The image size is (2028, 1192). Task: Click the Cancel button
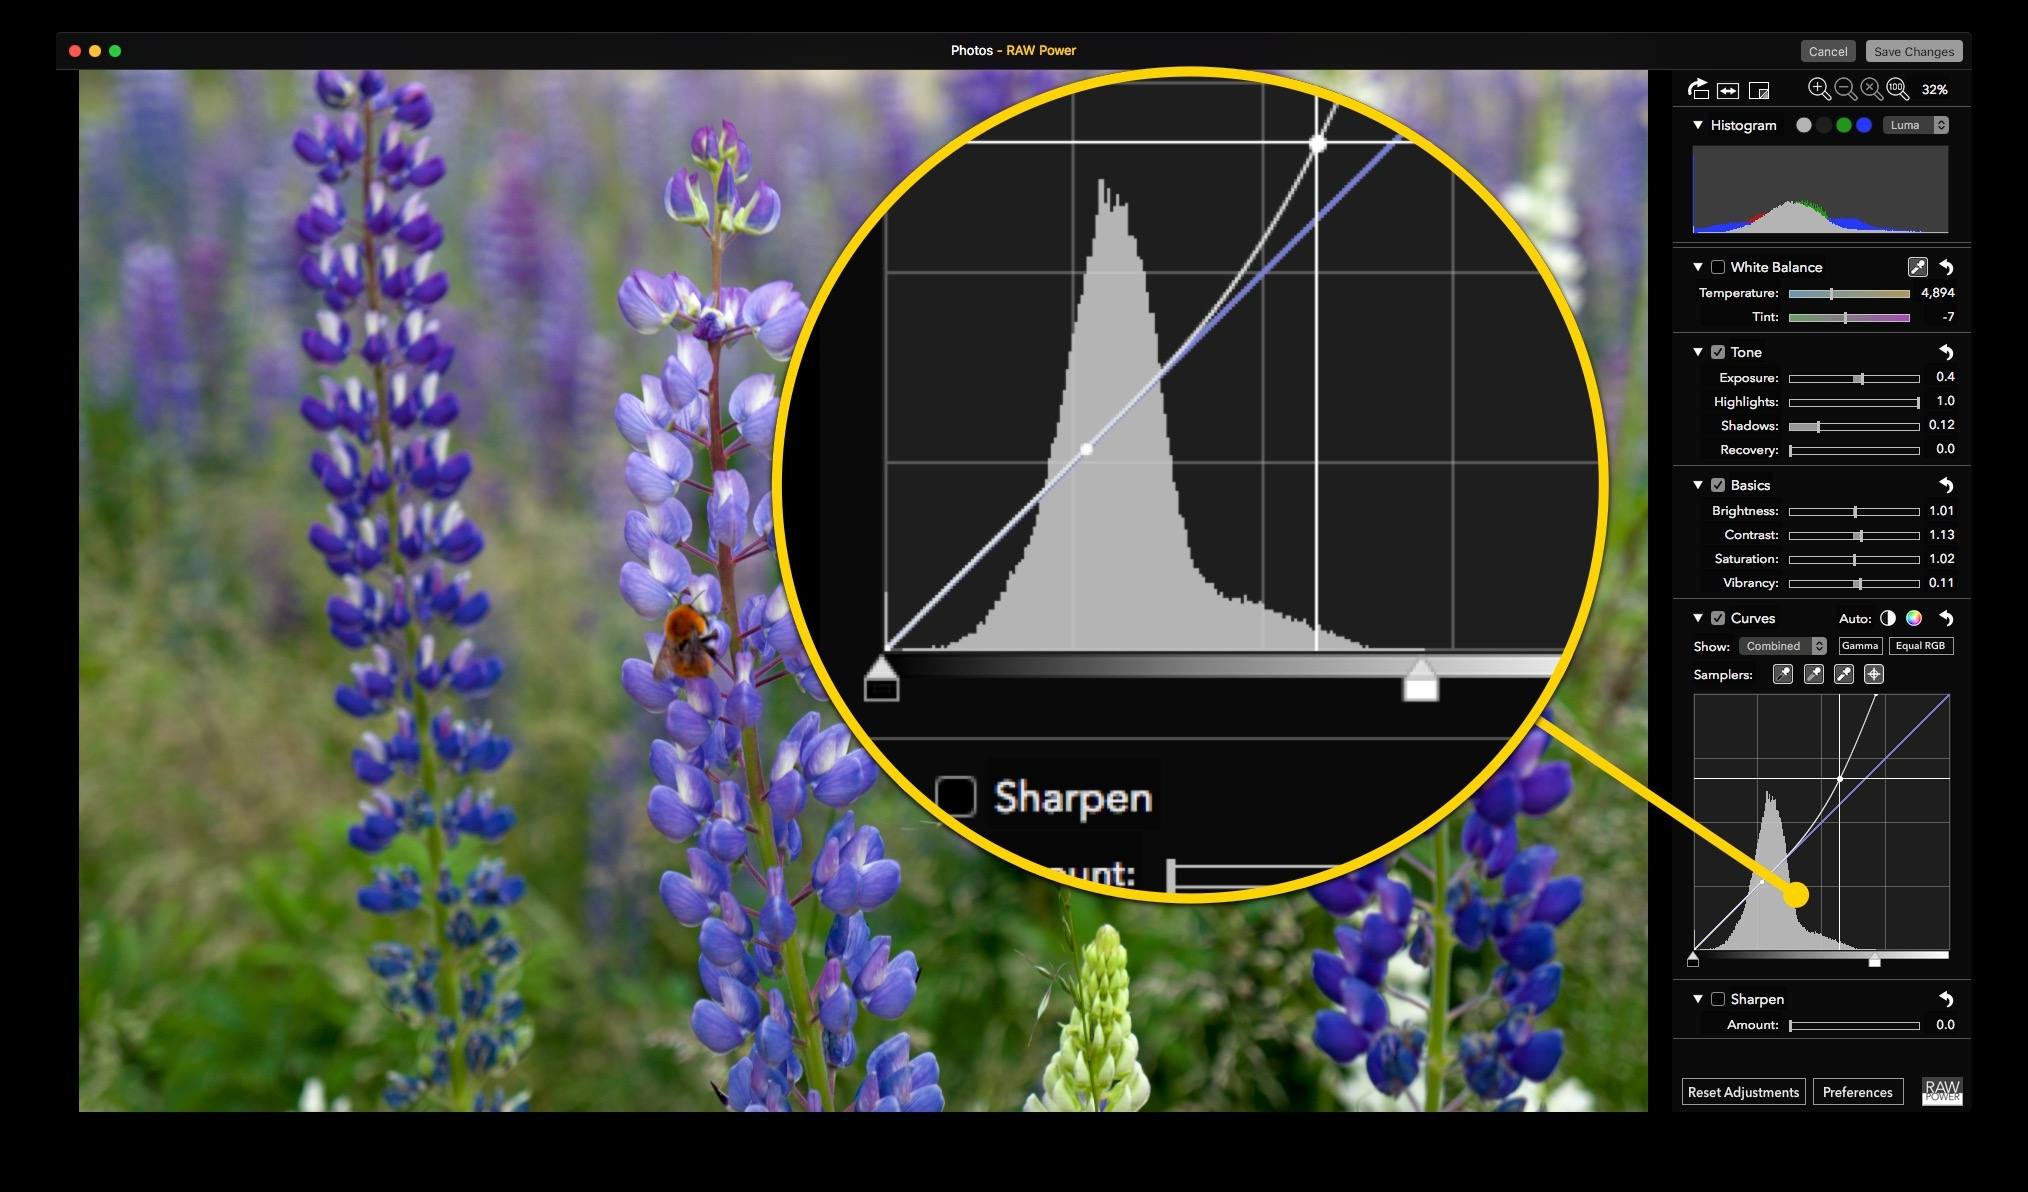pos(1828,51)
